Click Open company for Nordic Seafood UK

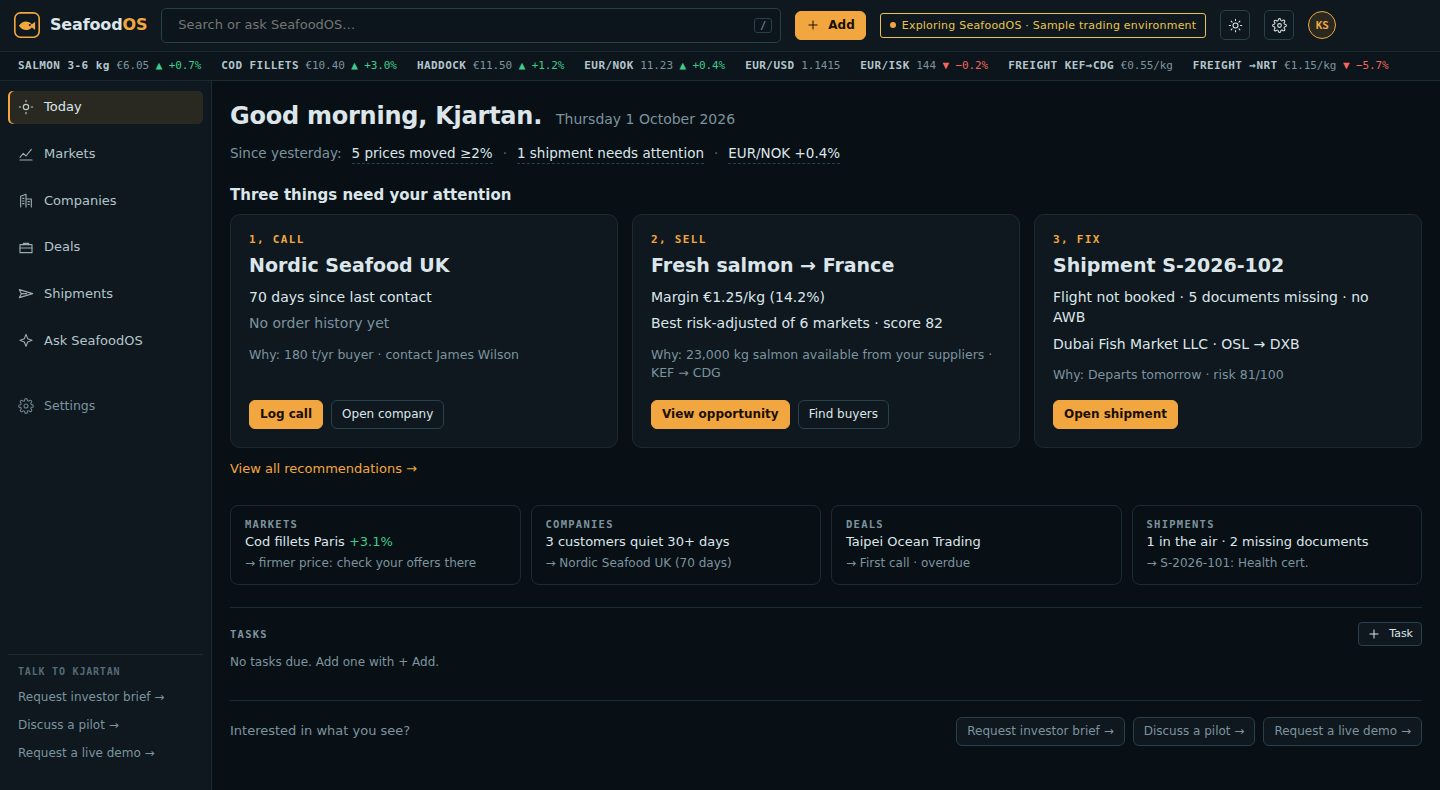click(x=387, y=414)
